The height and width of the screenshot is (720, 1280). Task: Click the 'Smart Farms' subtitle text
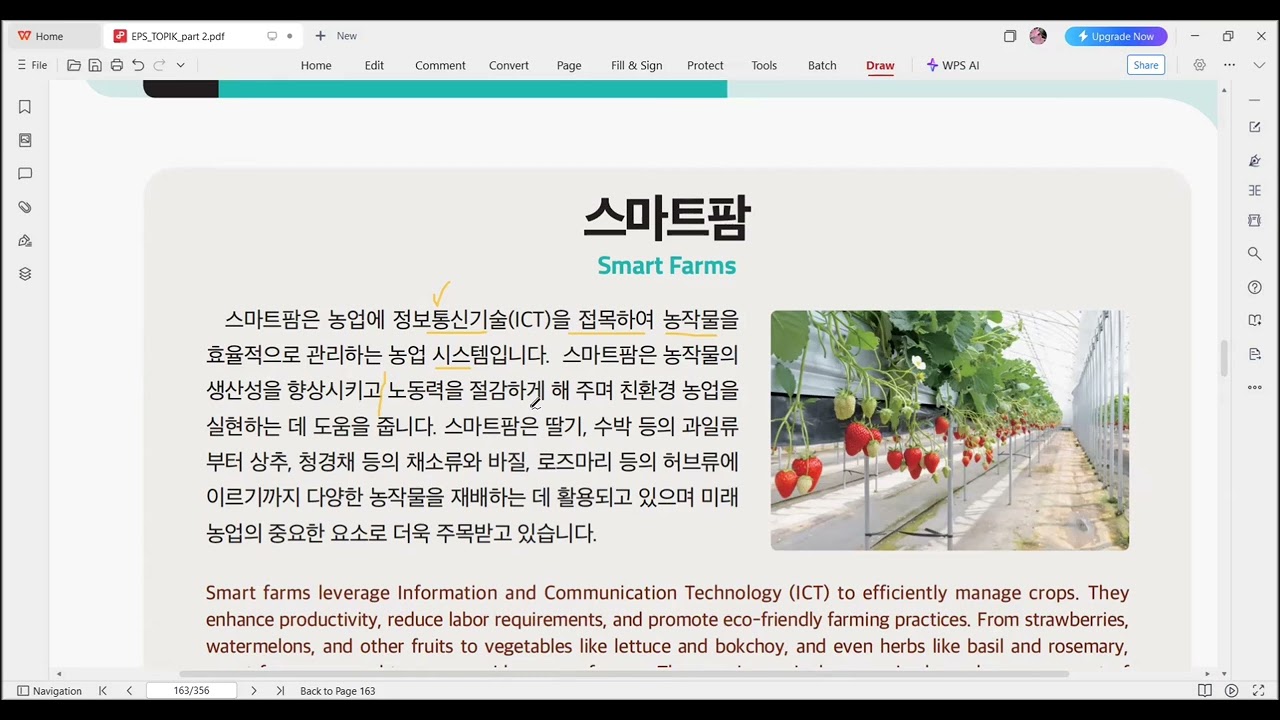[667, 266]
